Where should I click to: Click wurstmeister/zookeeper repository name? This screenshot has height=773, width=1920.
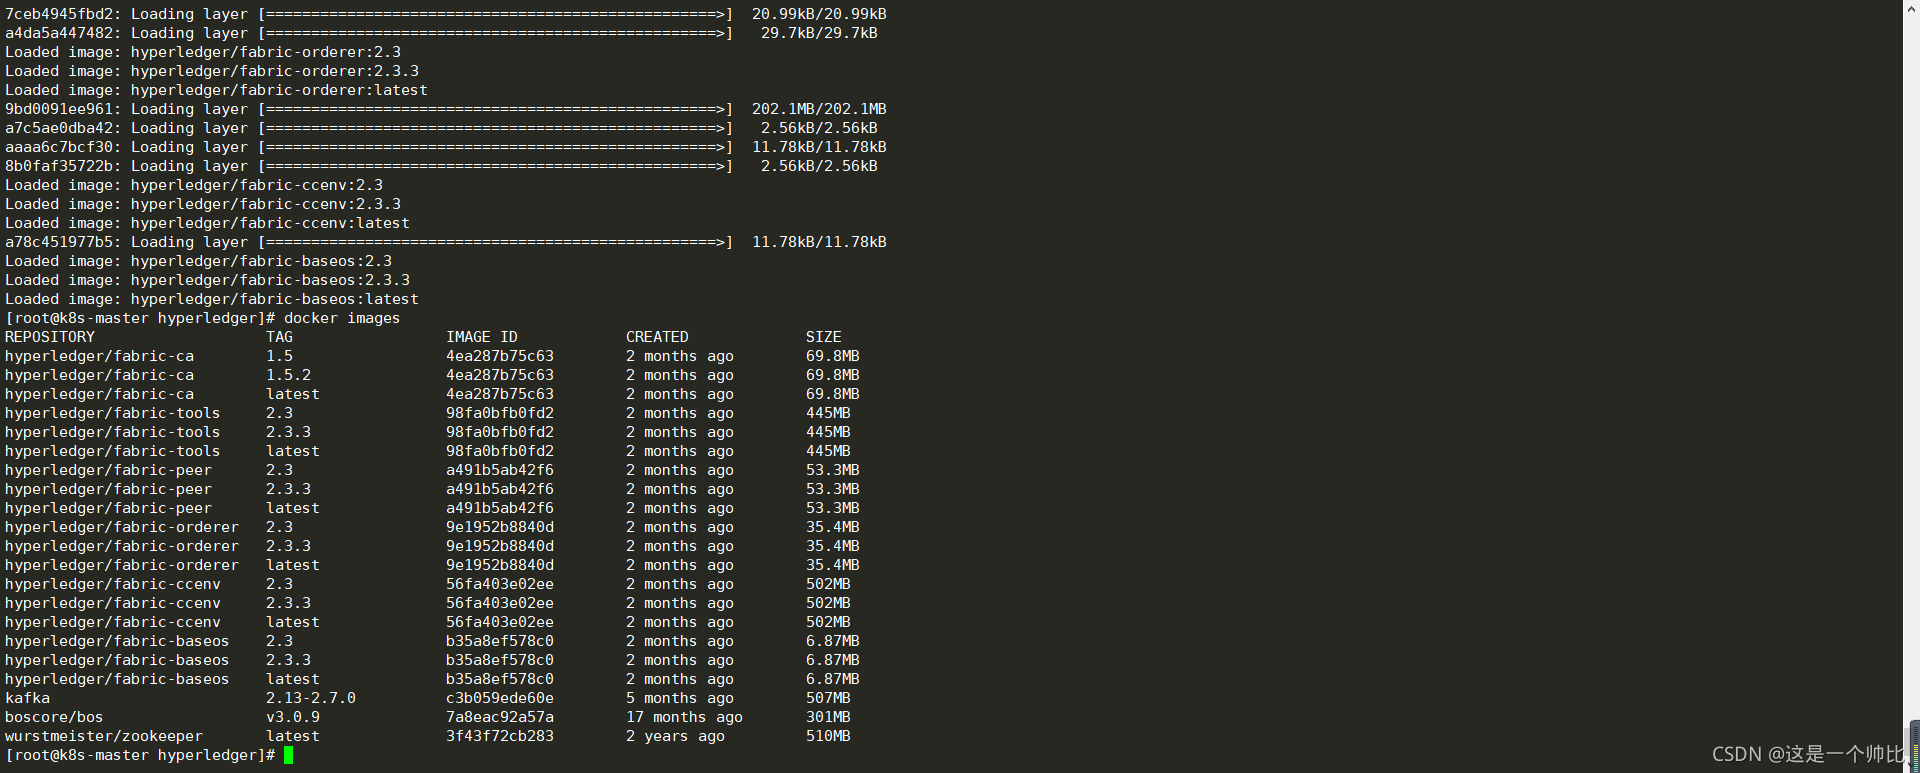point(104,736)
